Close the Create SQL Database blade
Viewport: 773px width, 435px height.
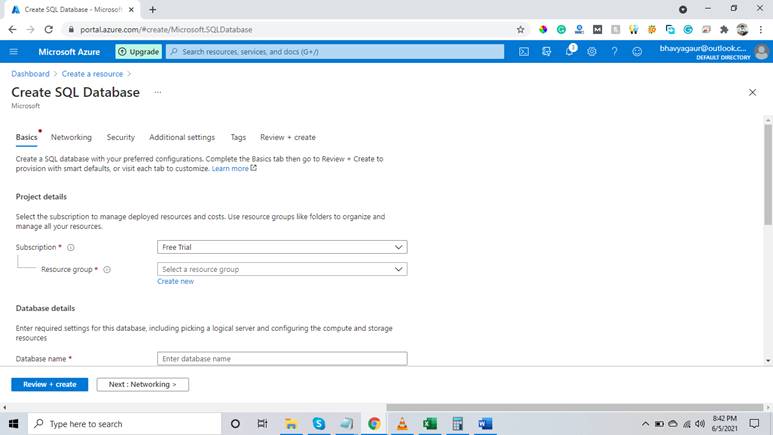(x=752, y=92)
